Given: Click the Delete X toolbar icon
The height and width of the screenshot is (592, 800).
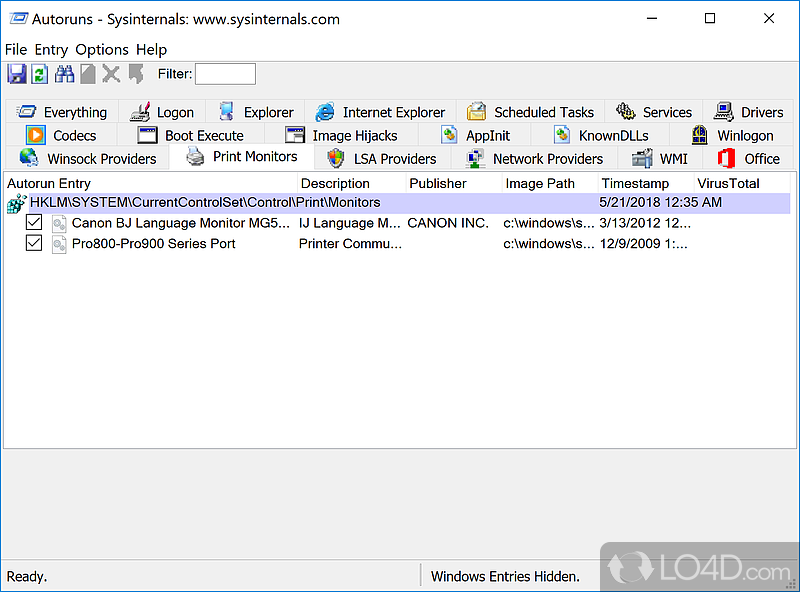Looking at the screenshot, I should pos(111,74).
